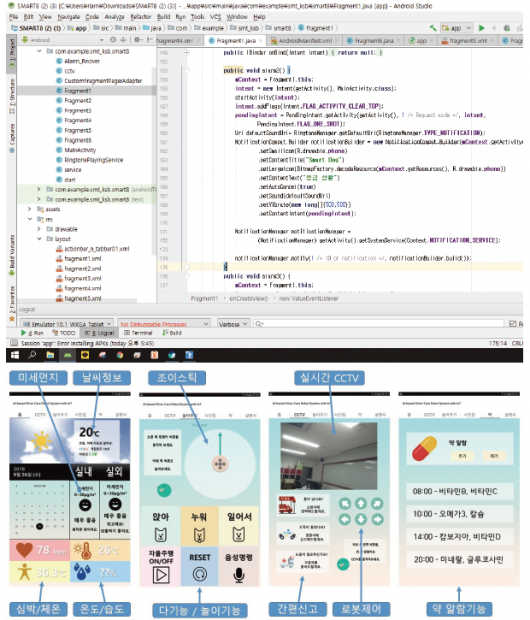Viewport: 530px width, 620px height.
Task: Open the app run configuration dropdown
Action: point(456,28)
